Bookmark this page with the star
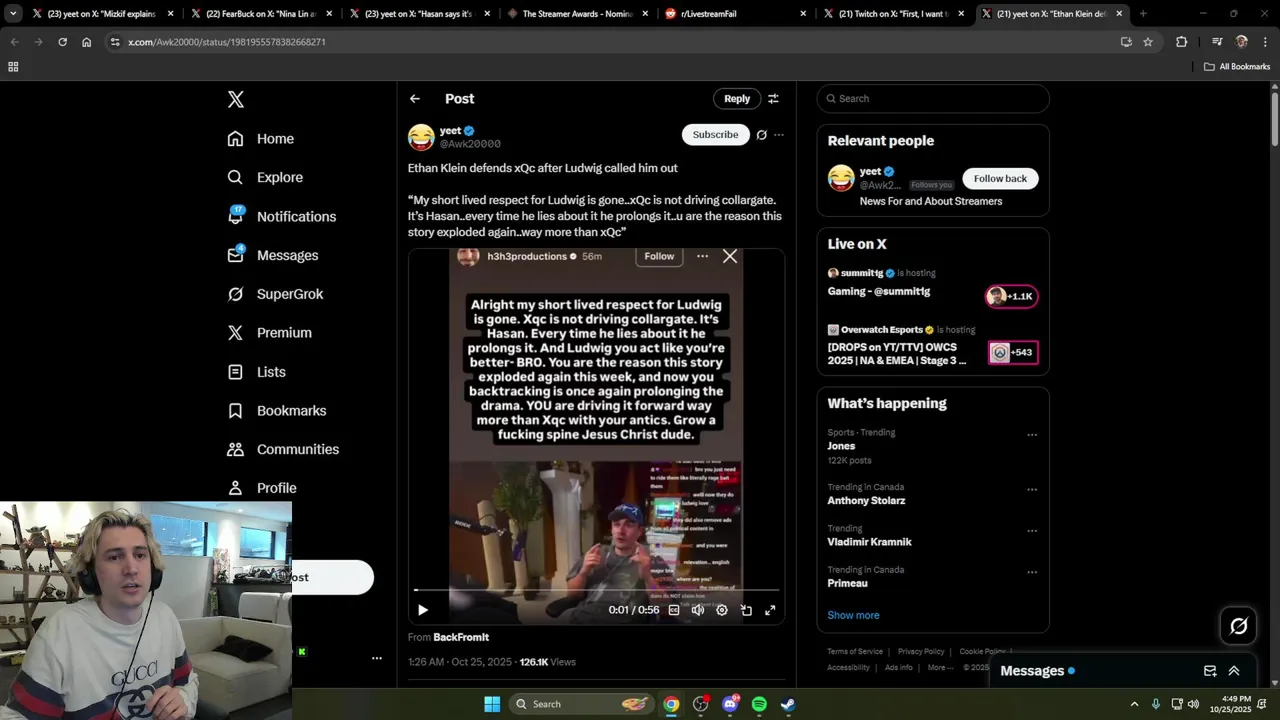The width and height of the screenshot is (1280, 720). click(x=1148, y=42)
